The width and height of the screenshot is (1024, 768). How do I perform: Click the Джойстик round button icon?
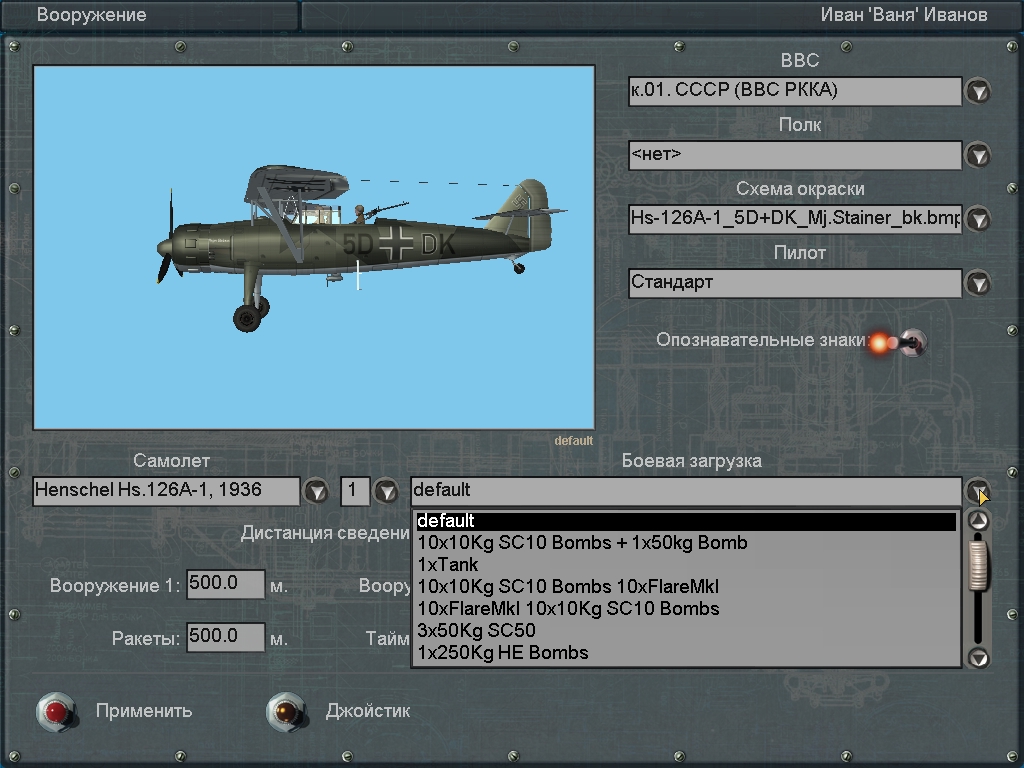click(x=286, y=711)
